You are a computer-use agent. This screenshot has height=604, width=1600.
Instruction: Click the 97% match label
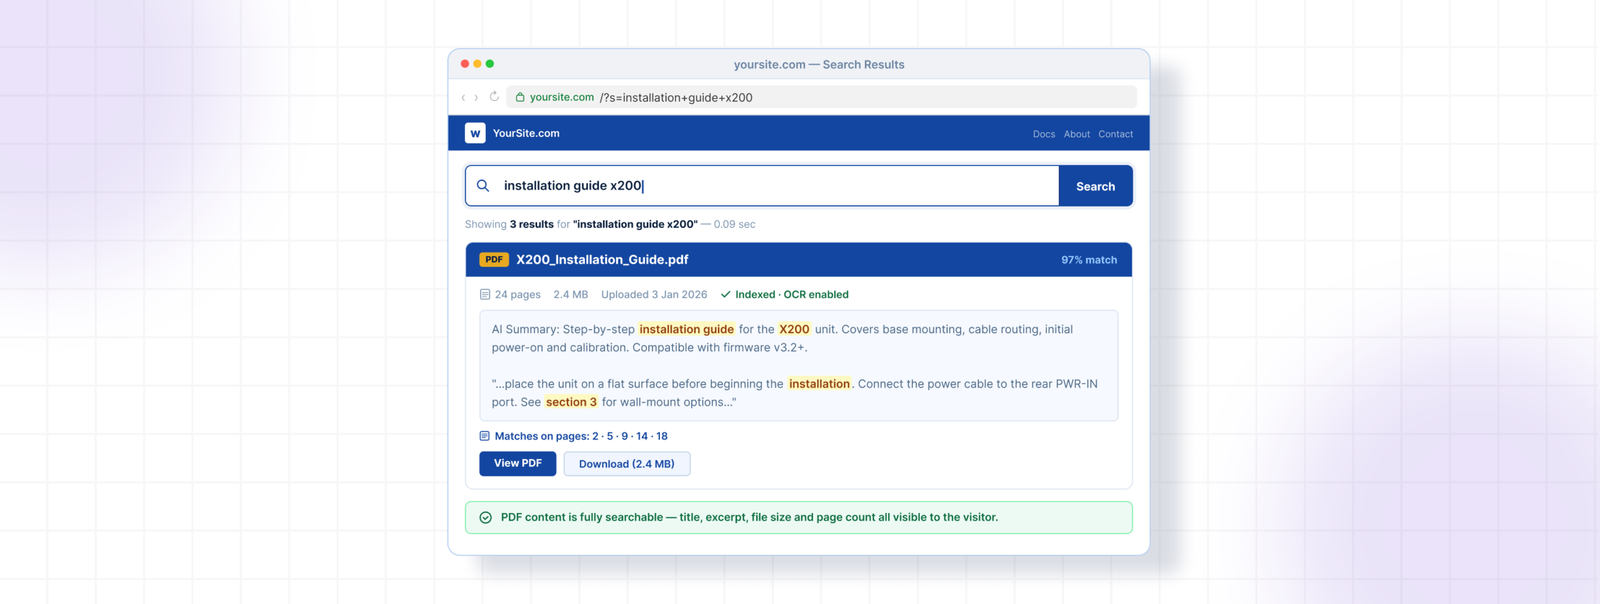pyautogui.click(x=1089, y=260)
